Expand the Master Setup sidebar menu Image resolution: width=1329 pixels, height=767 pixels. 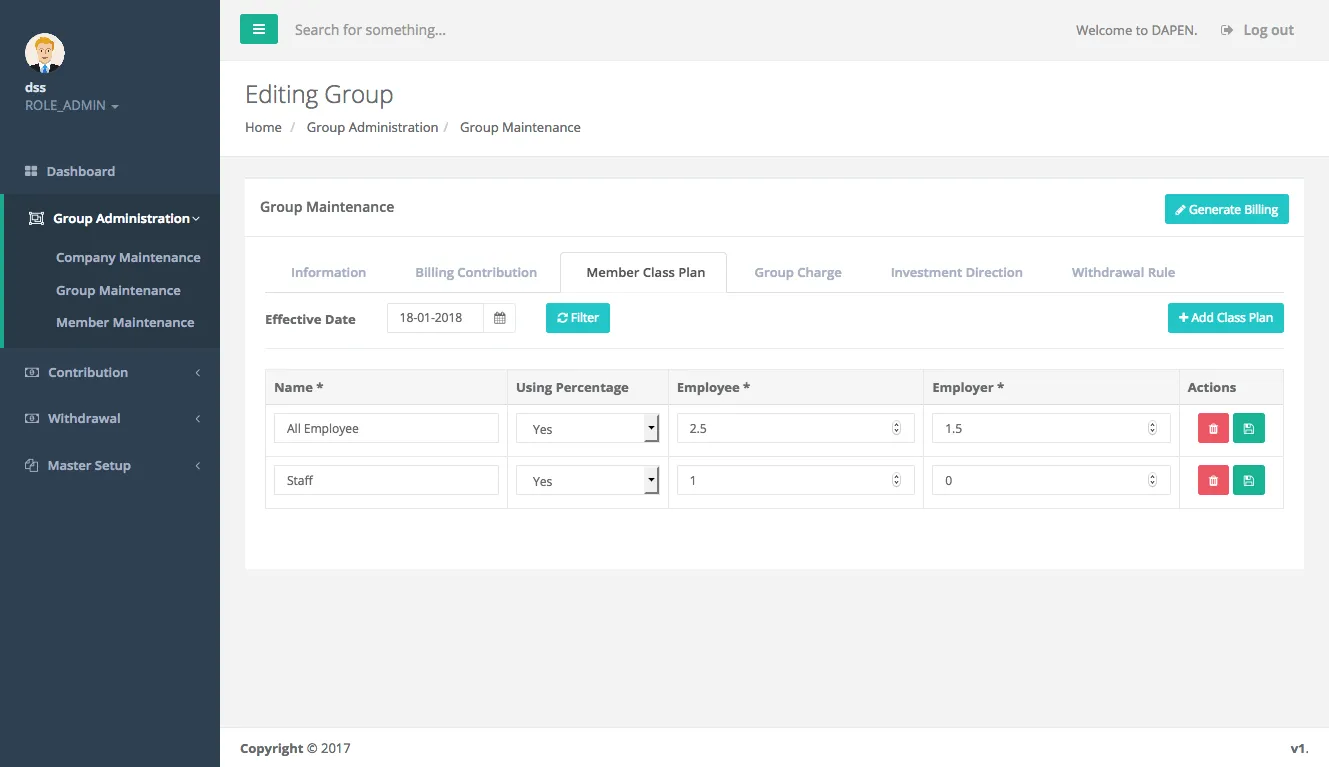110,465
